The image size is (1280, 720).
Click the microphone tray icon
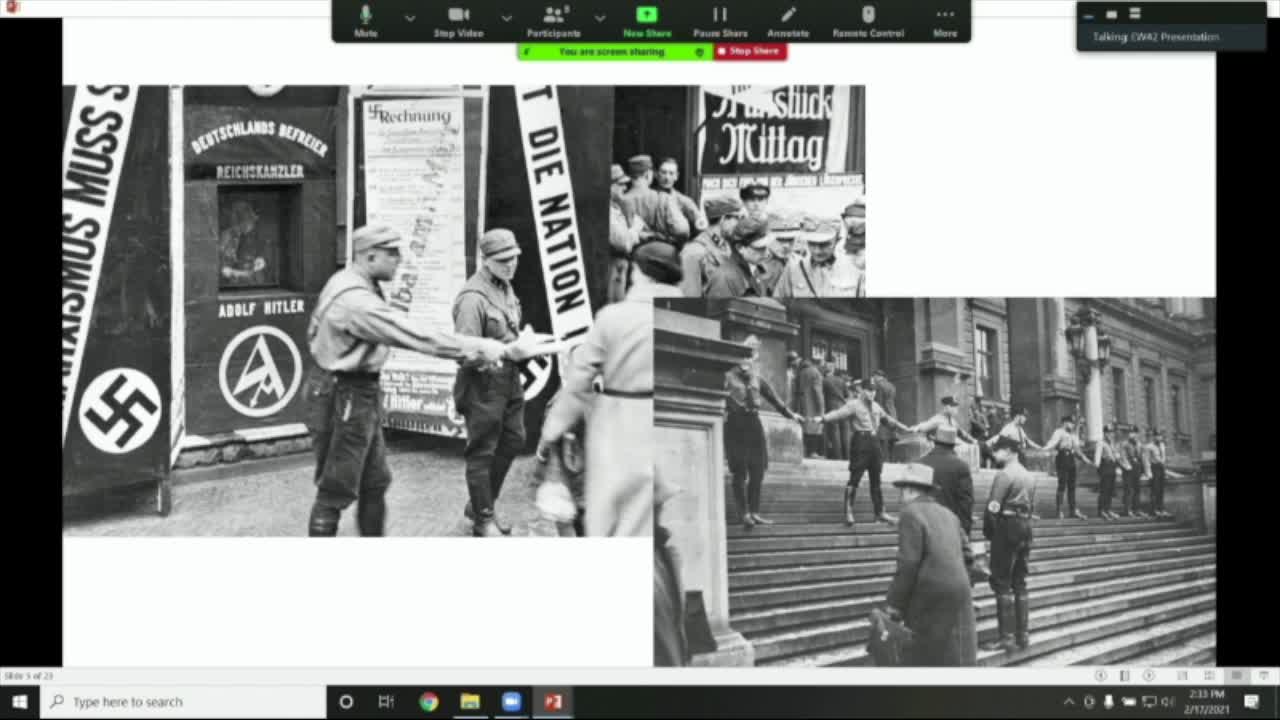pyautogui.click(x=1108, y=702)
